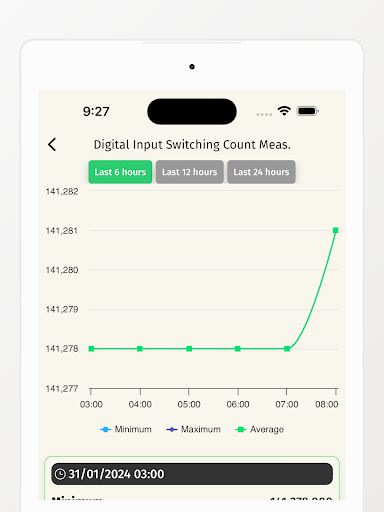Tap the clock icon beside 31/01/2024 03:00
384x512 pixels.
click(x=60, y=474)
